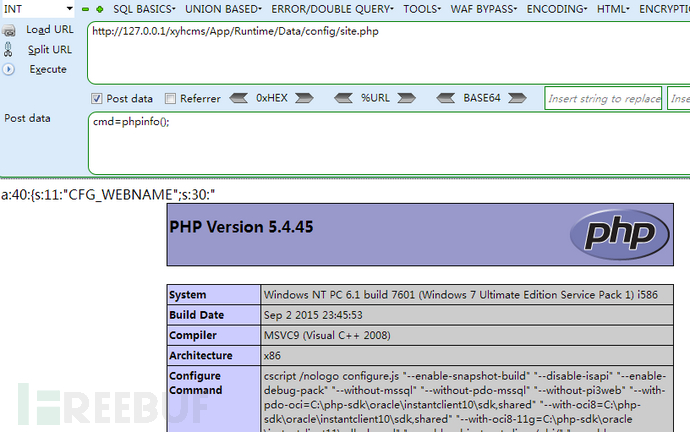Click the left arrow beside 0xHEX
690x432 pixels.
239,98
